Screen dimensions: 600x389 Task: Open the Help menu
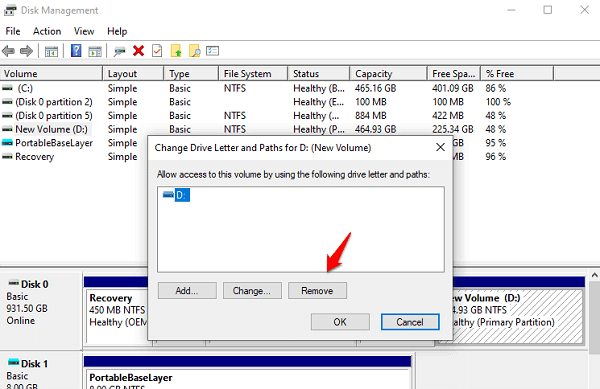tap(117, 31)
